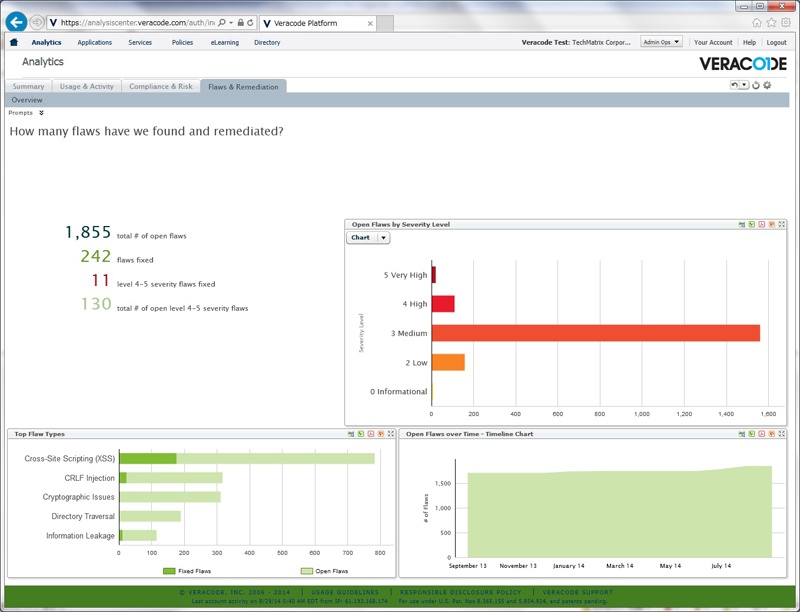Export Top Flaw Types to PDF

(x=371, y=434)
